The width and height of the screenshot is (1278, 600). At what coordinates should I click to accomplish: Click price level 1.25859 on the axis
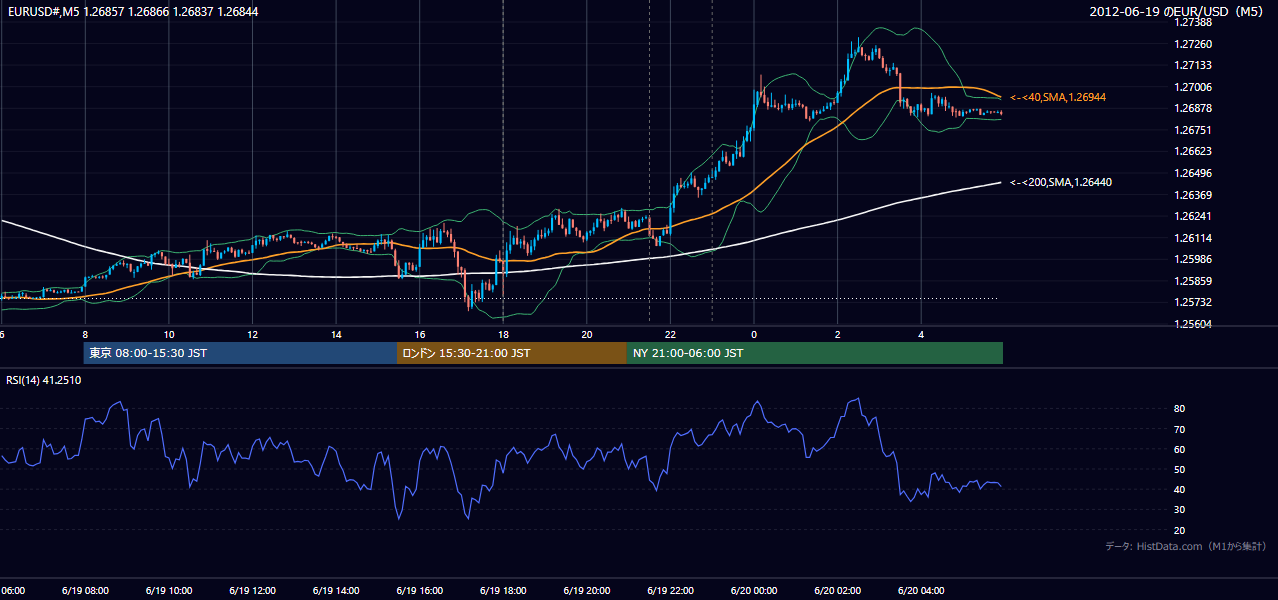pyautogui.click(x=1192, y=281)
